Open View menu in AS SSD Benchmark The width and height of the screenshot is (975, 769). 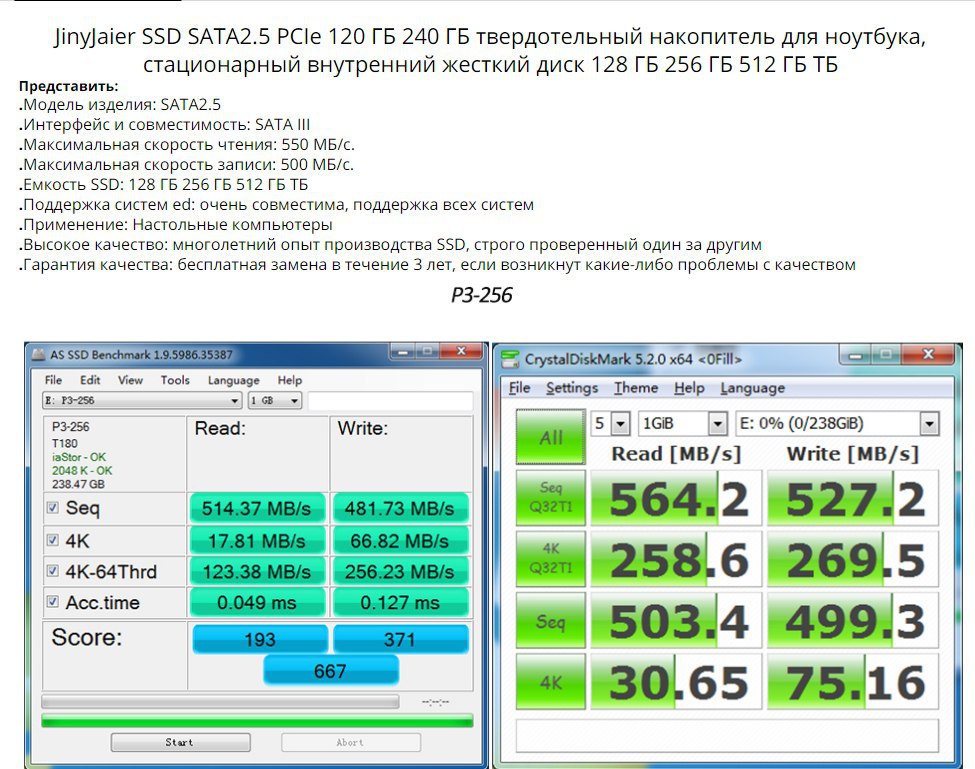click(130, 380)
